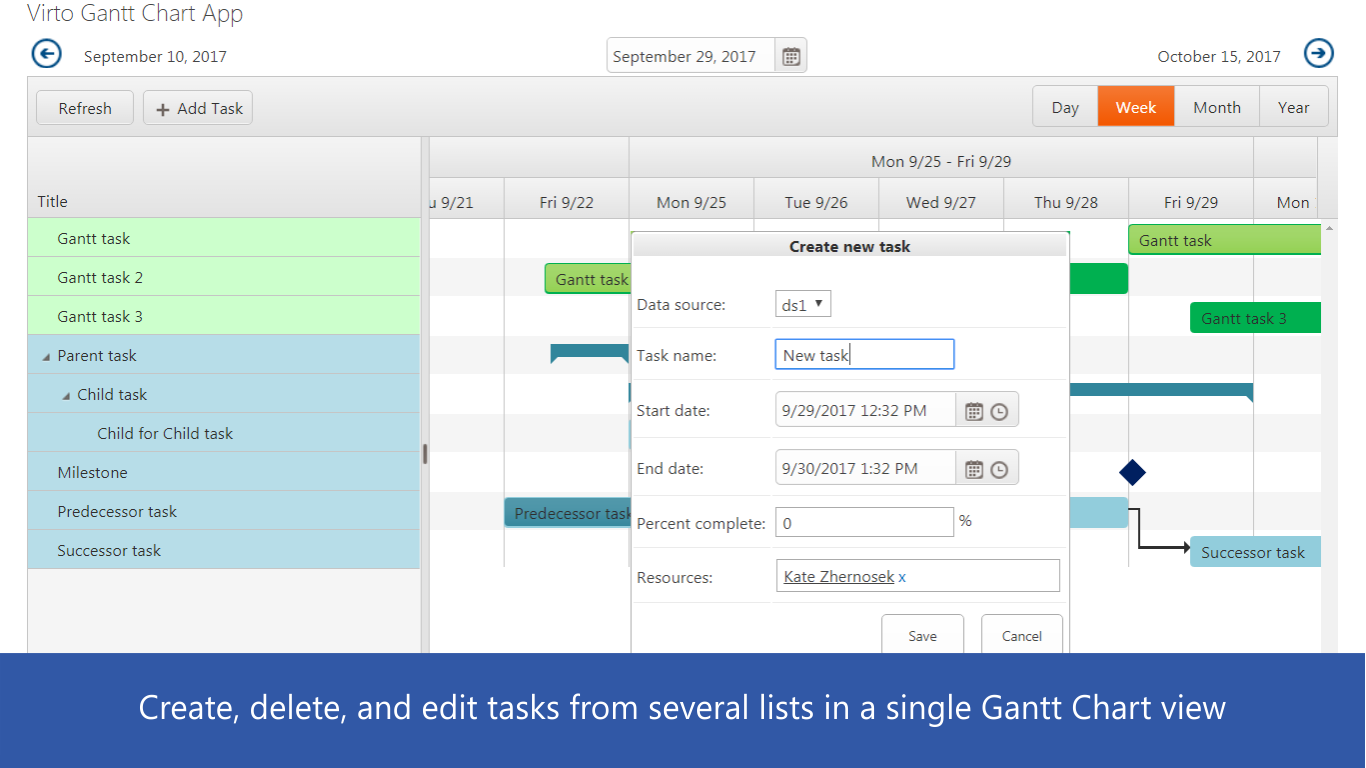The height and width of the screenshot is (768, 1366).
Task: Open the Data source ds1 dropdown
Action: click(803, 304)
